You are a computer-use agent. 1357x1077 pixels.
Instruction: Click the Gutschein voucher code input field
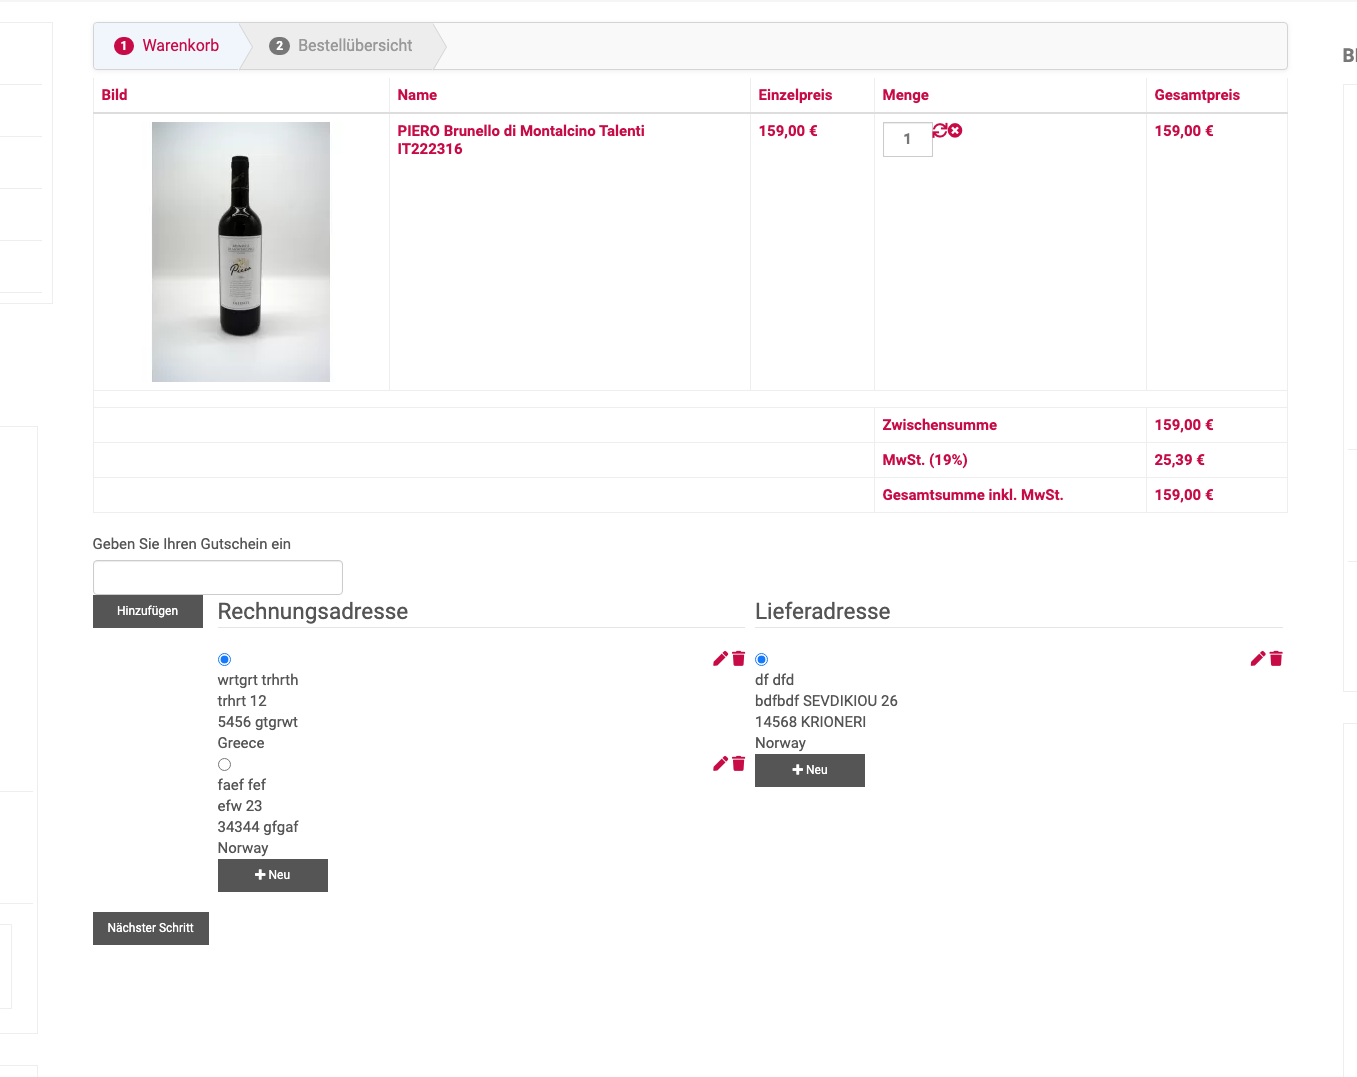pyautogui.click(x=217, y=577)
